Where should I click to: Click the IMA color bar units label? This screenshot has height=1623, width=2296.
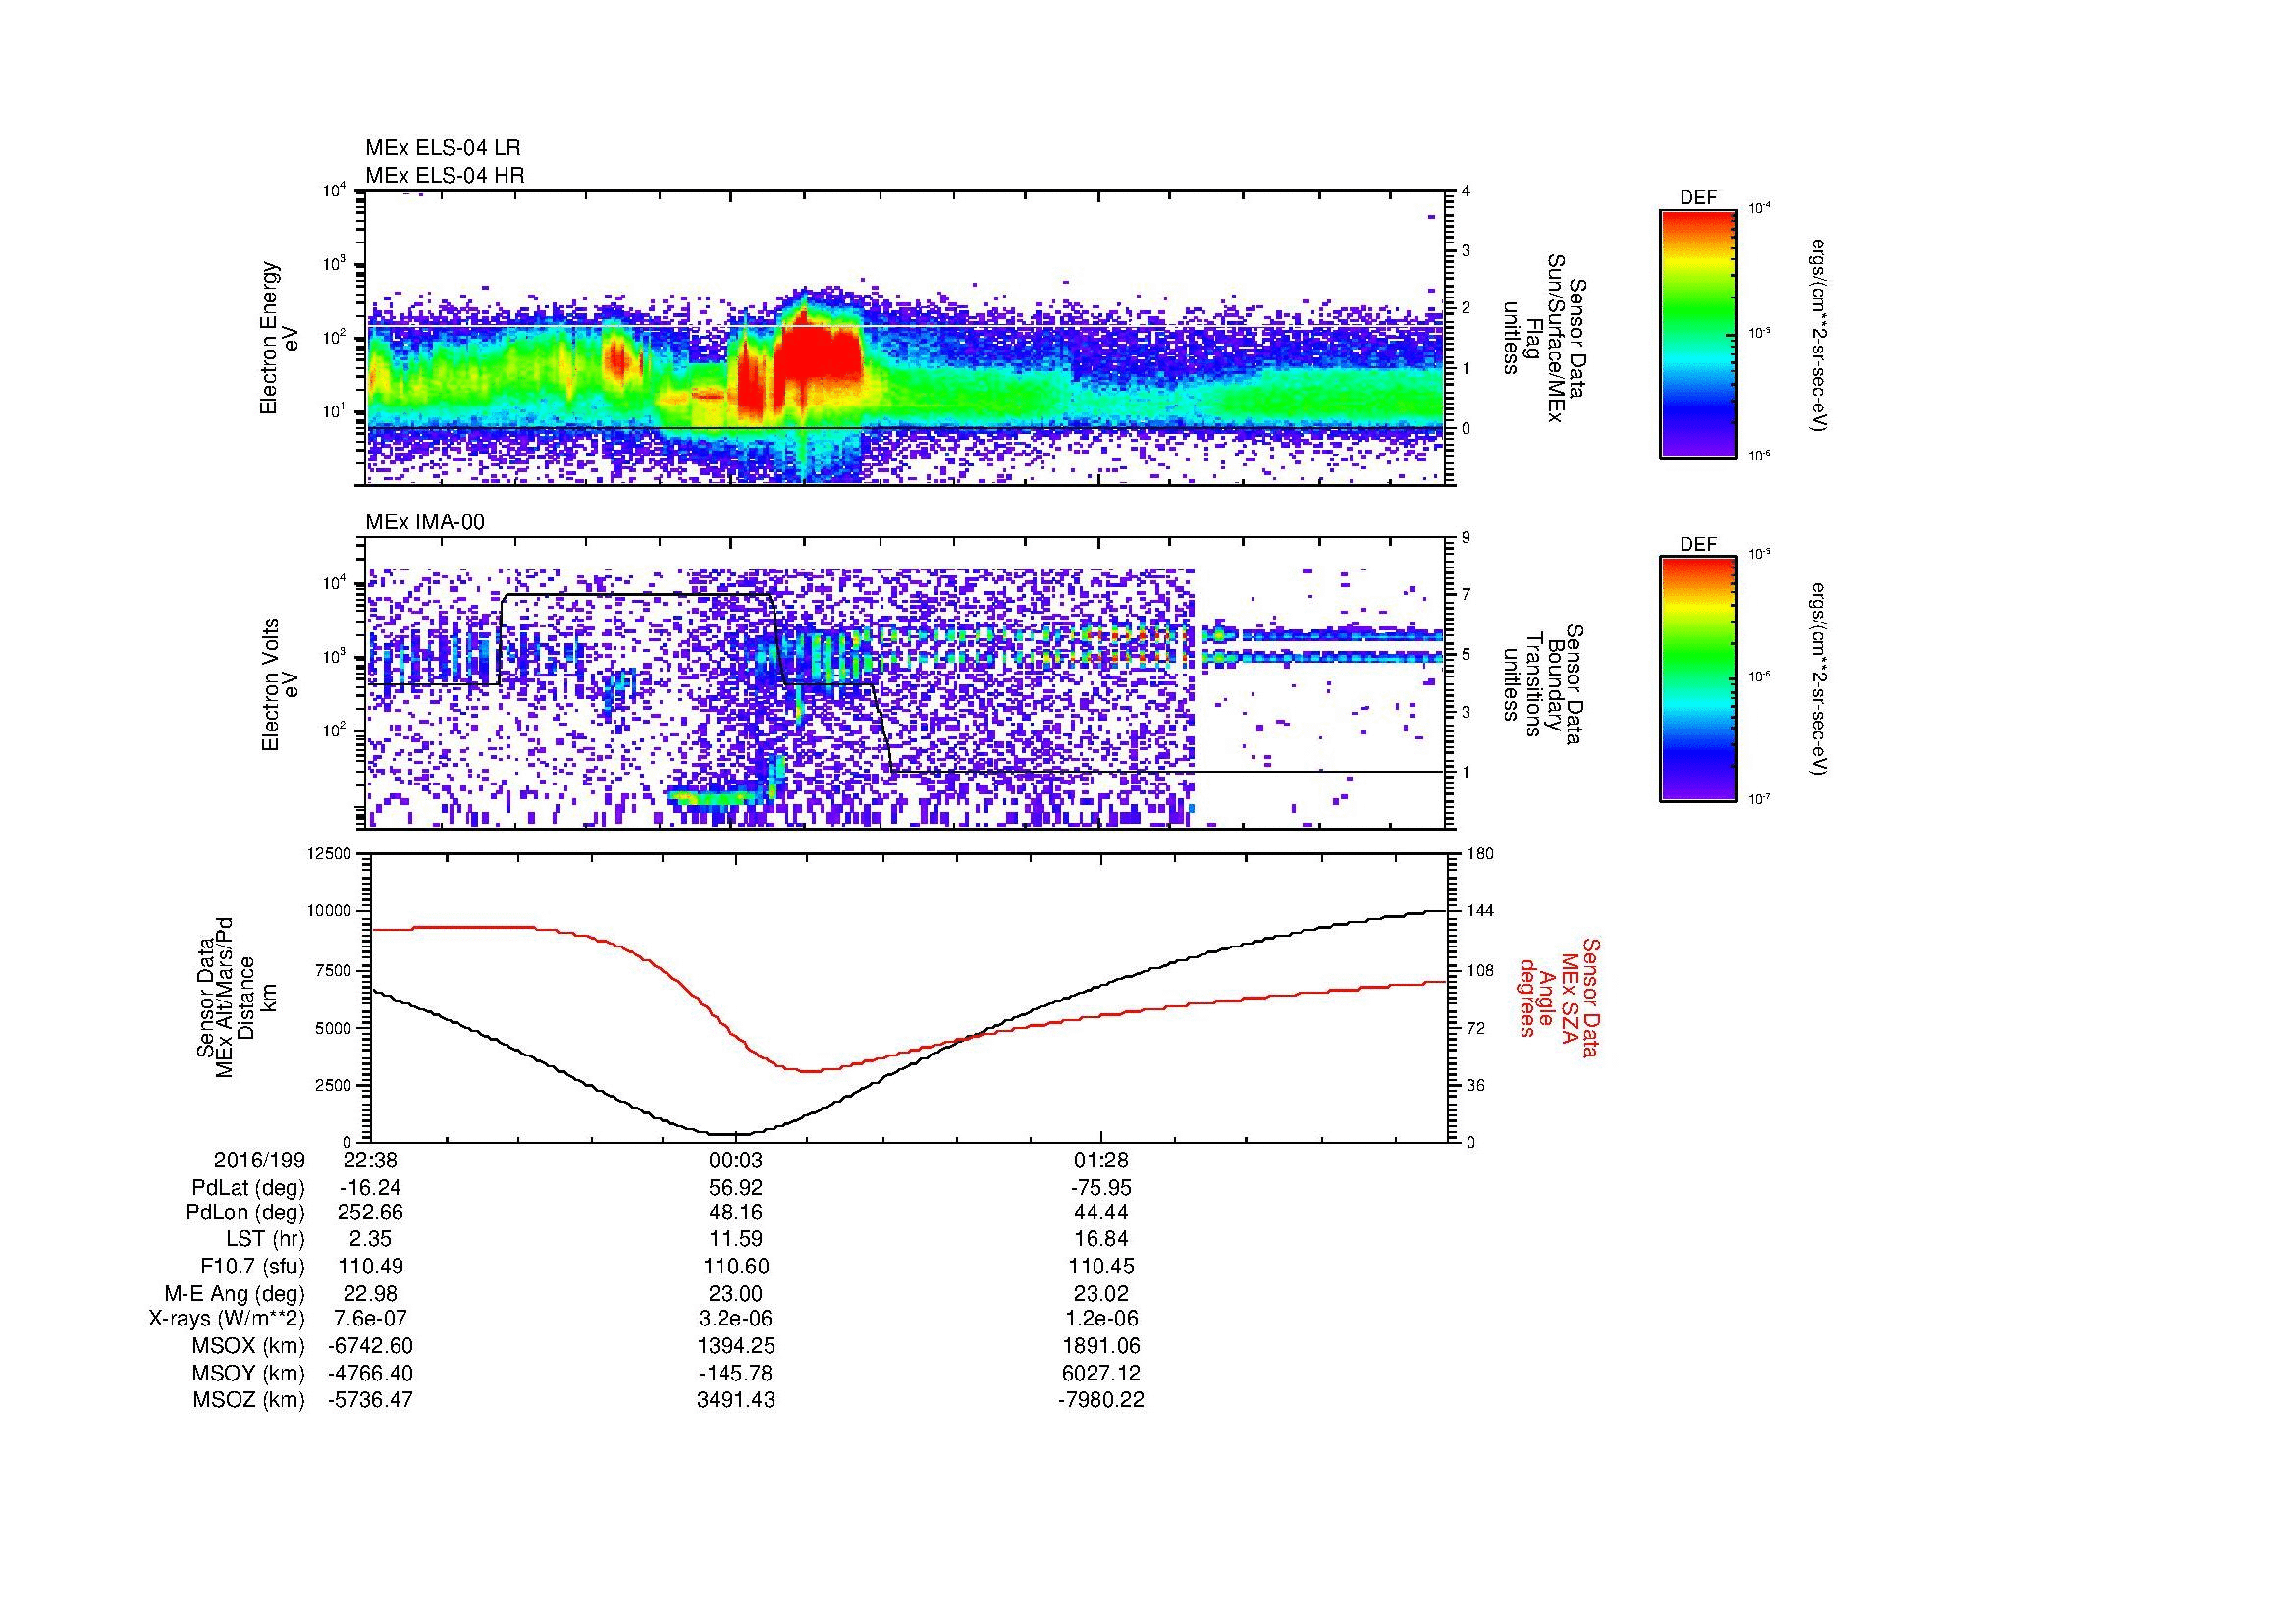pos(1820,679)
